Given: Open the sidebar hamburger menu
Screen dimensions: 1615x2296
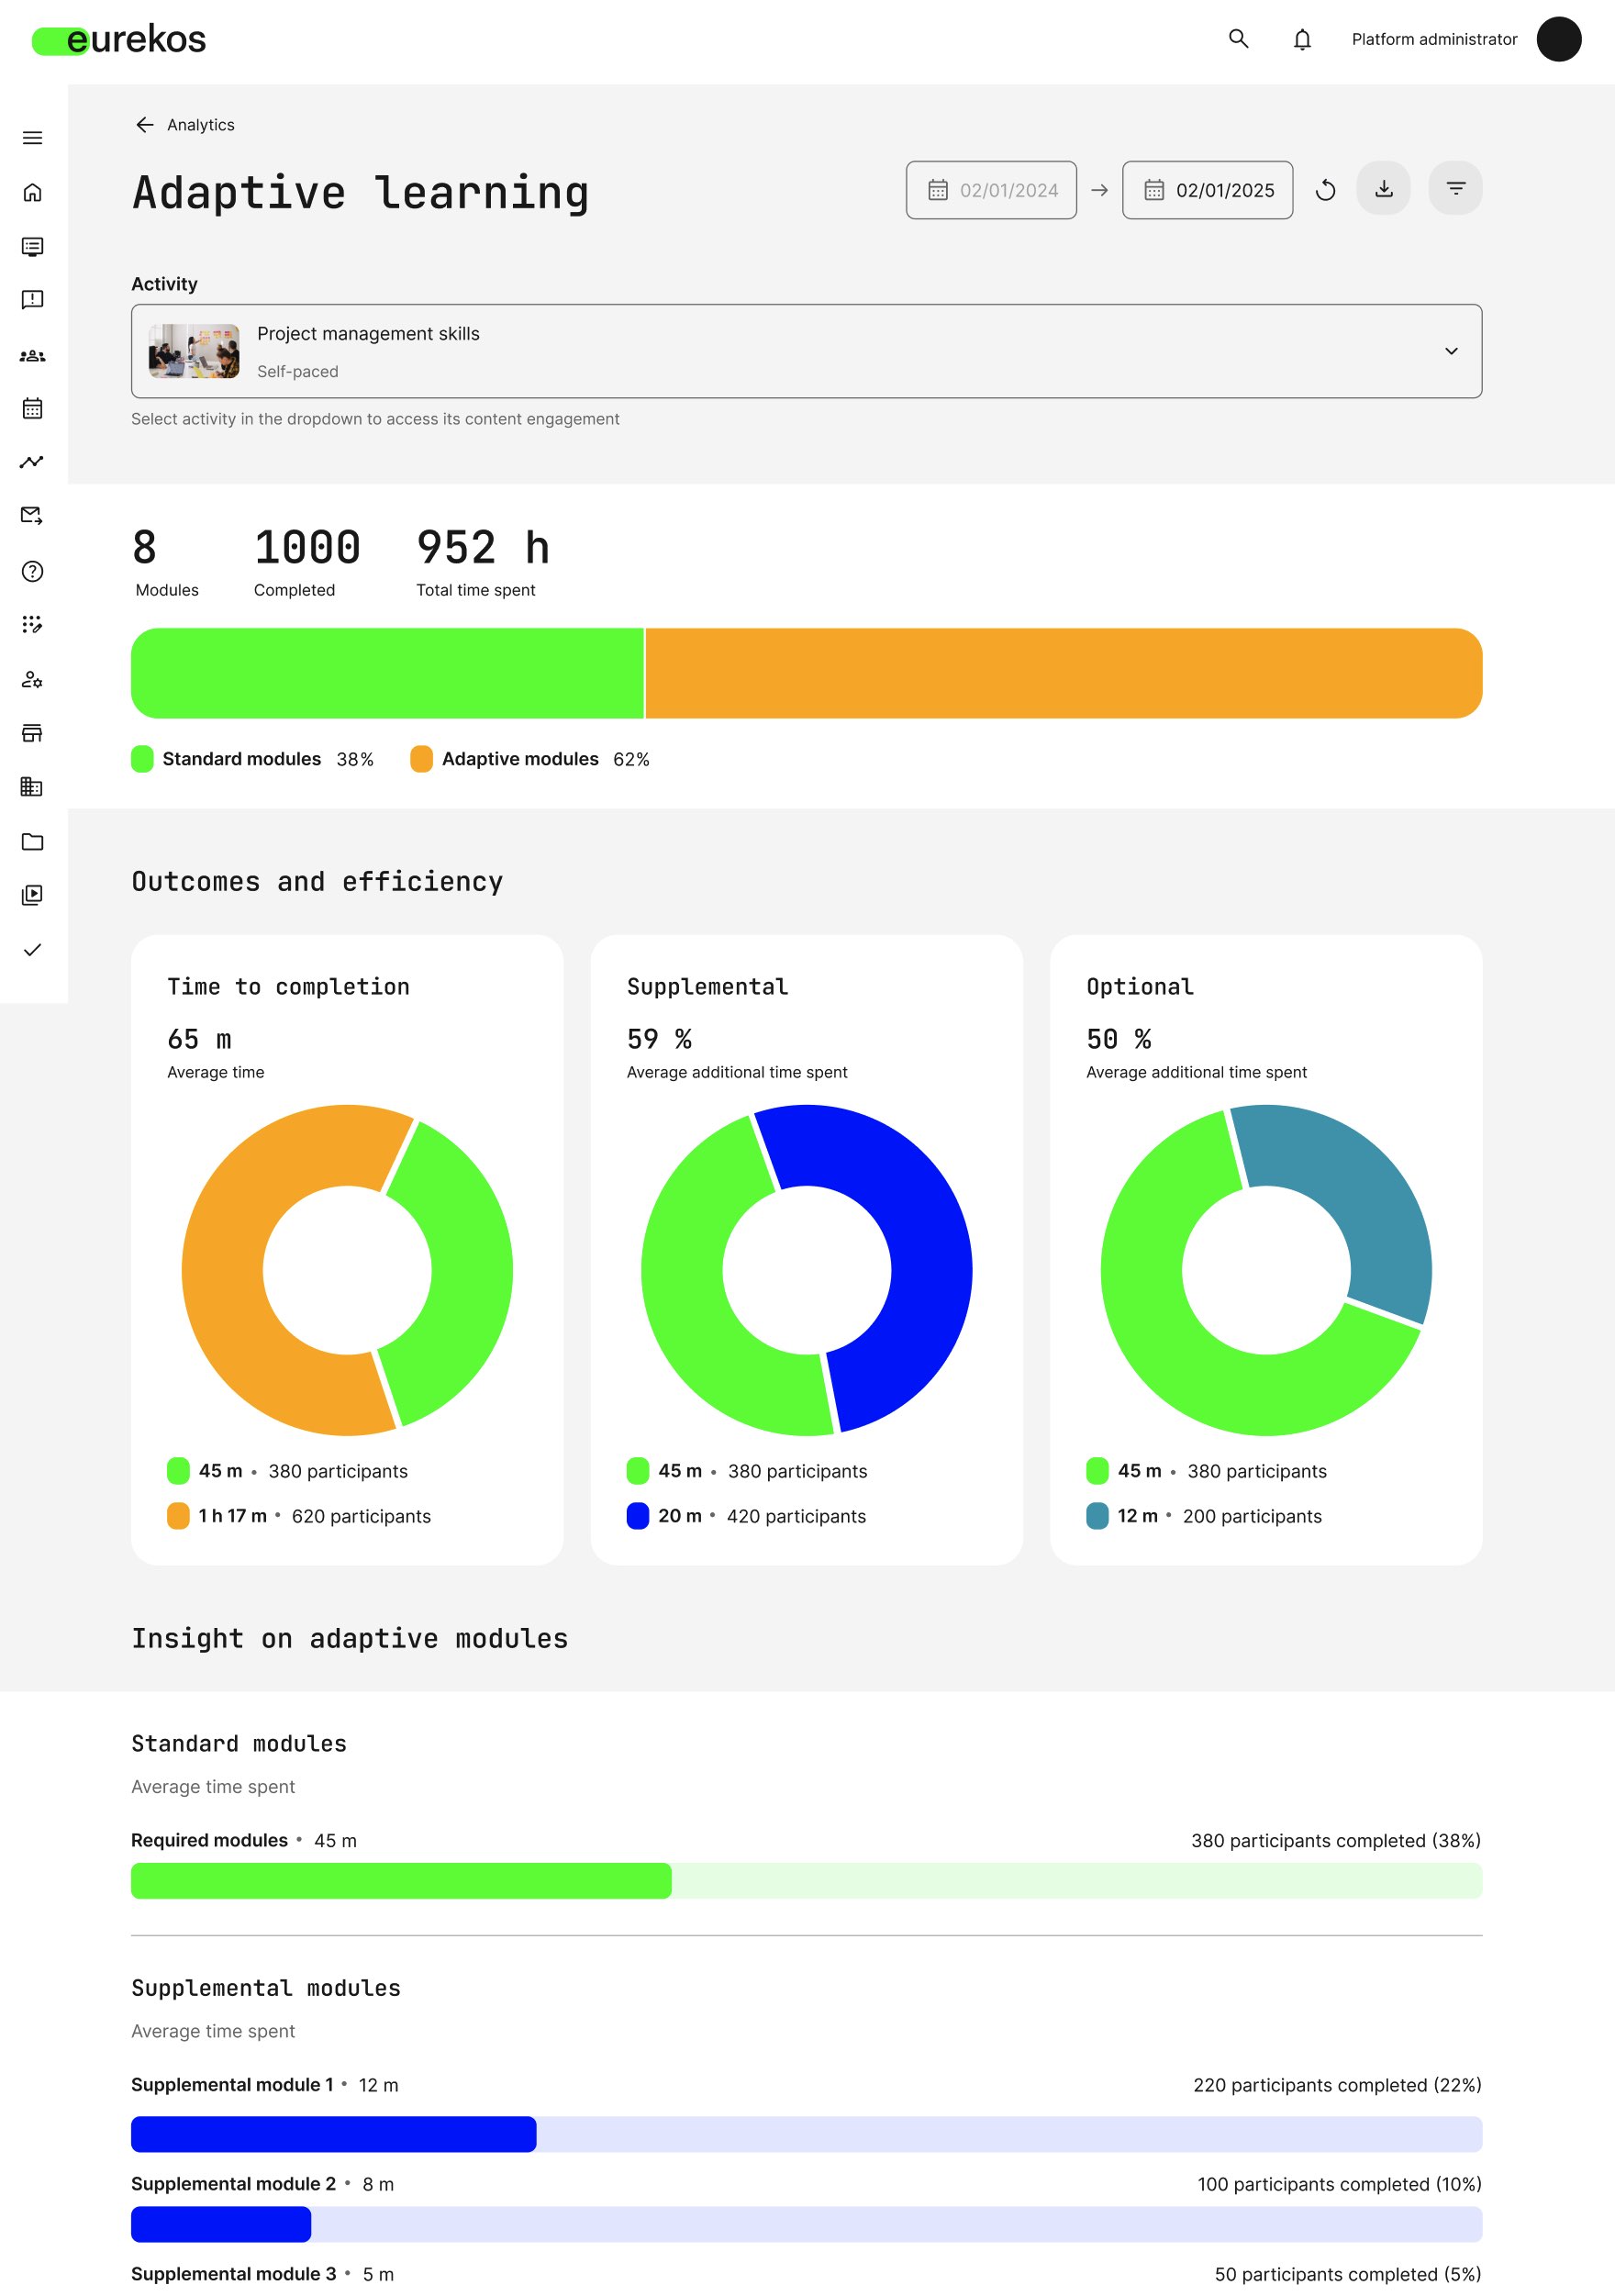Looking at the screenshot, I should (32, 138).
